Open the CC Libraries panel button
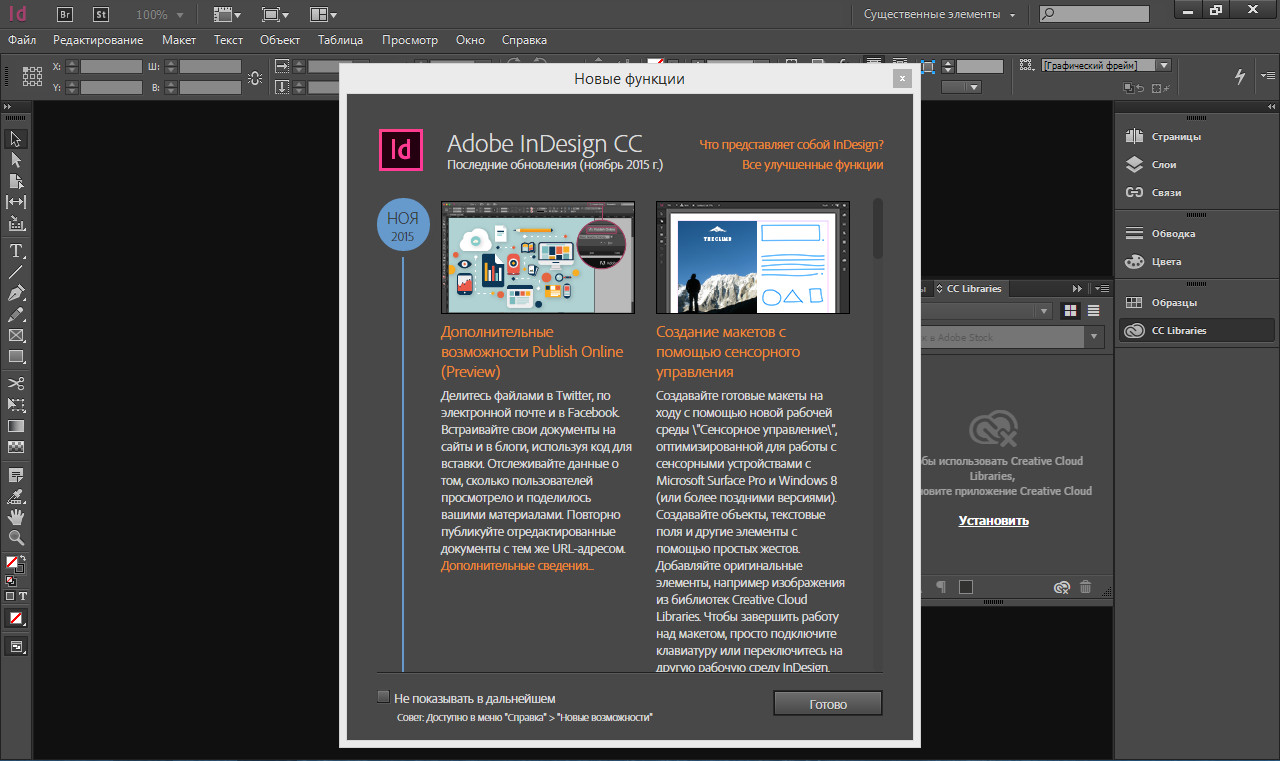 click(x=1195, y=330)
